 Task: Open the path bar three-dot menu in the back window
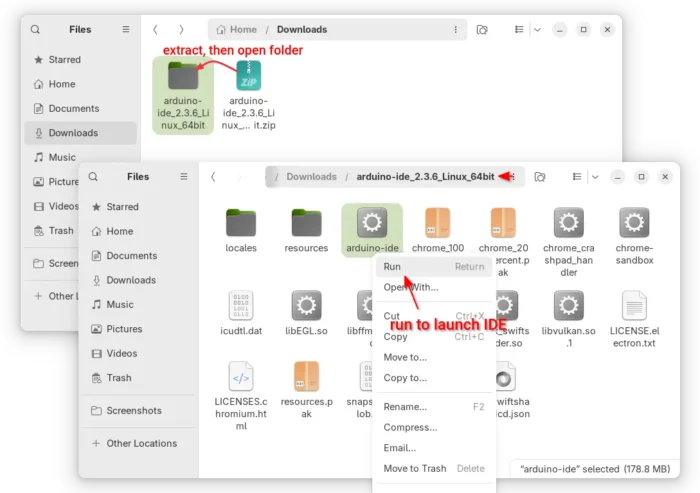455,29
